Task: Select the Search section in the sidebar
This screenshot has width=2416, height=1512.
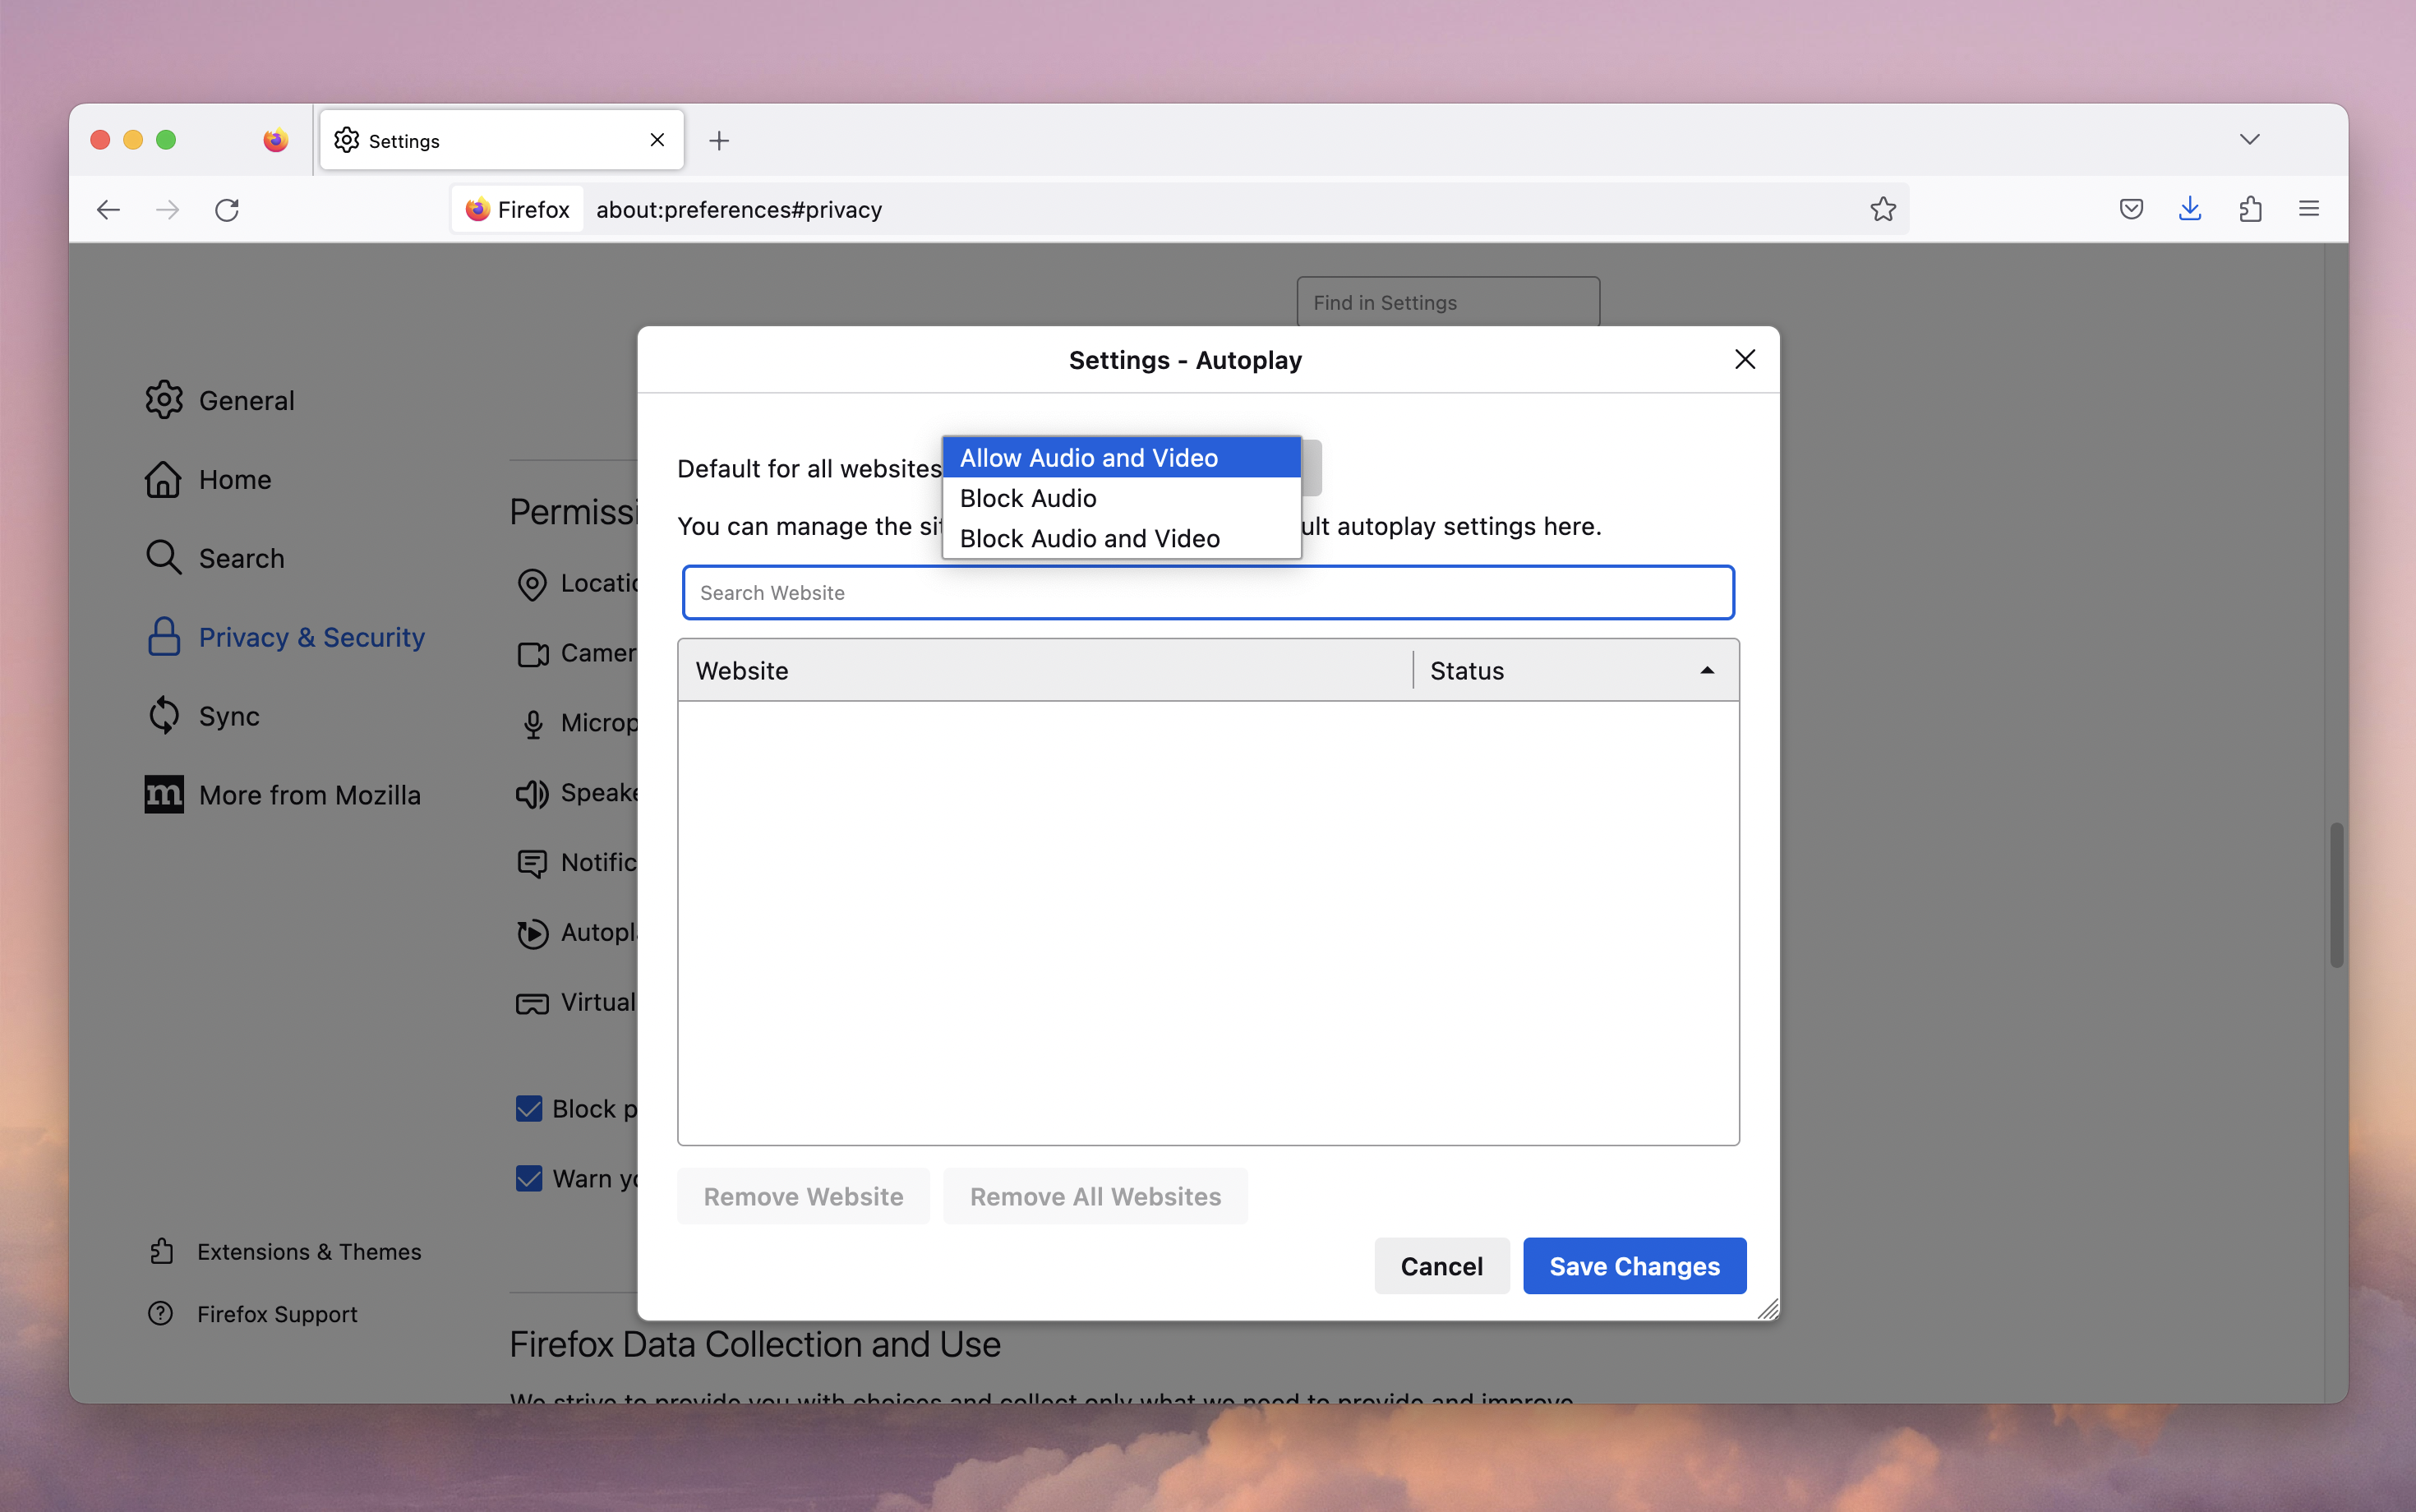Action: click(x=240, y=557)
